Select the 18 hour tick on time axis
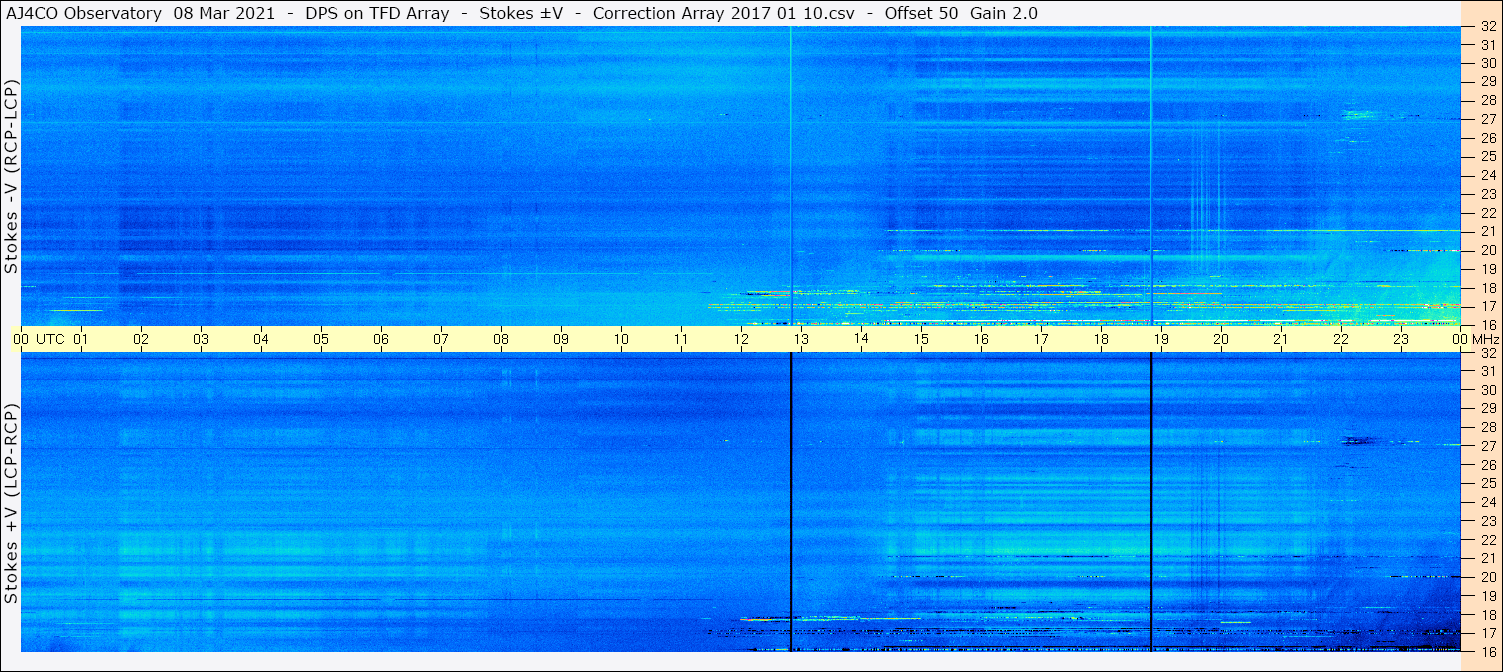Screen dimensions: 1503x672 tap(1101, 339)
